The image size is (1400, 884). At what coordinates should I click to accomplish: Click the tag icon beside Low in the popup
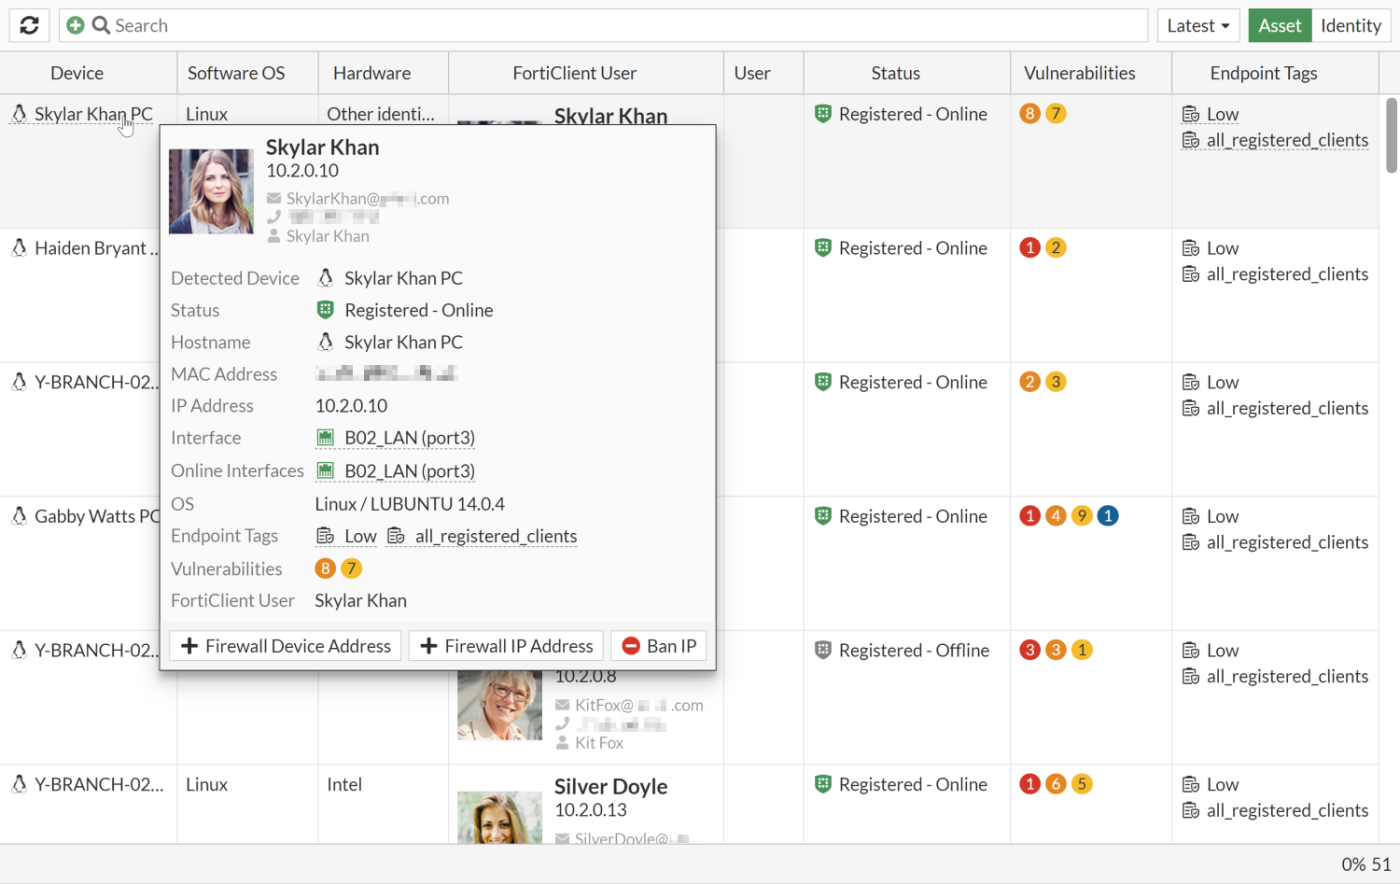point(325,536)
